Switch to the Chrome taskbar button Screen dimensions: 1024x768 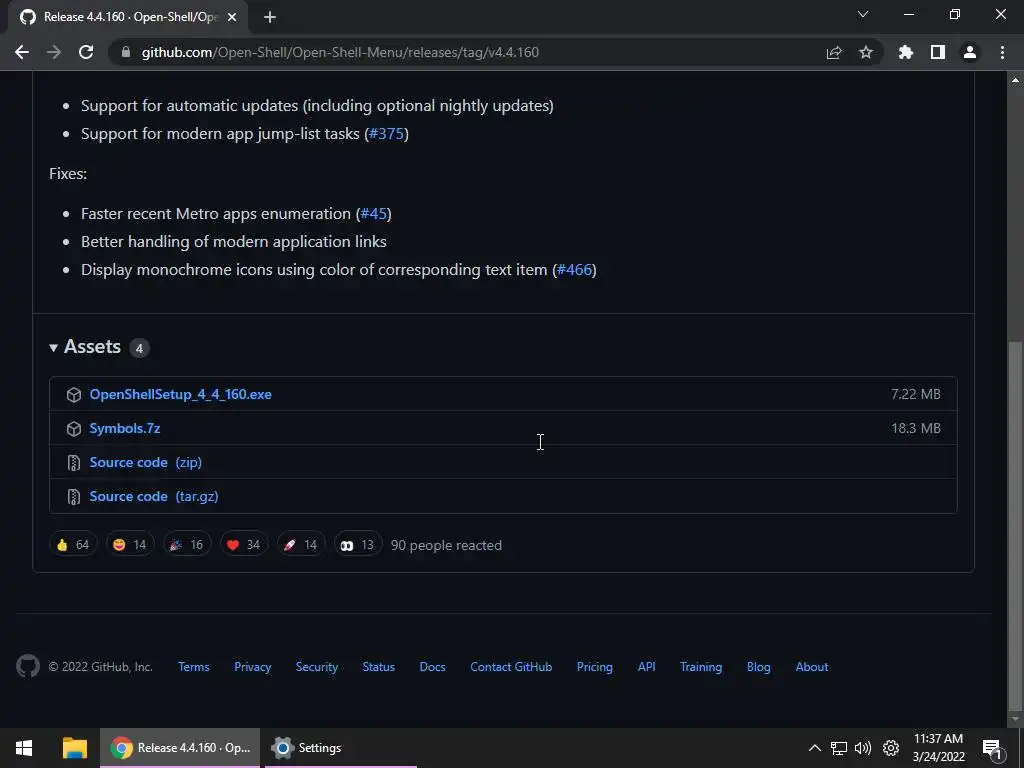180,748
